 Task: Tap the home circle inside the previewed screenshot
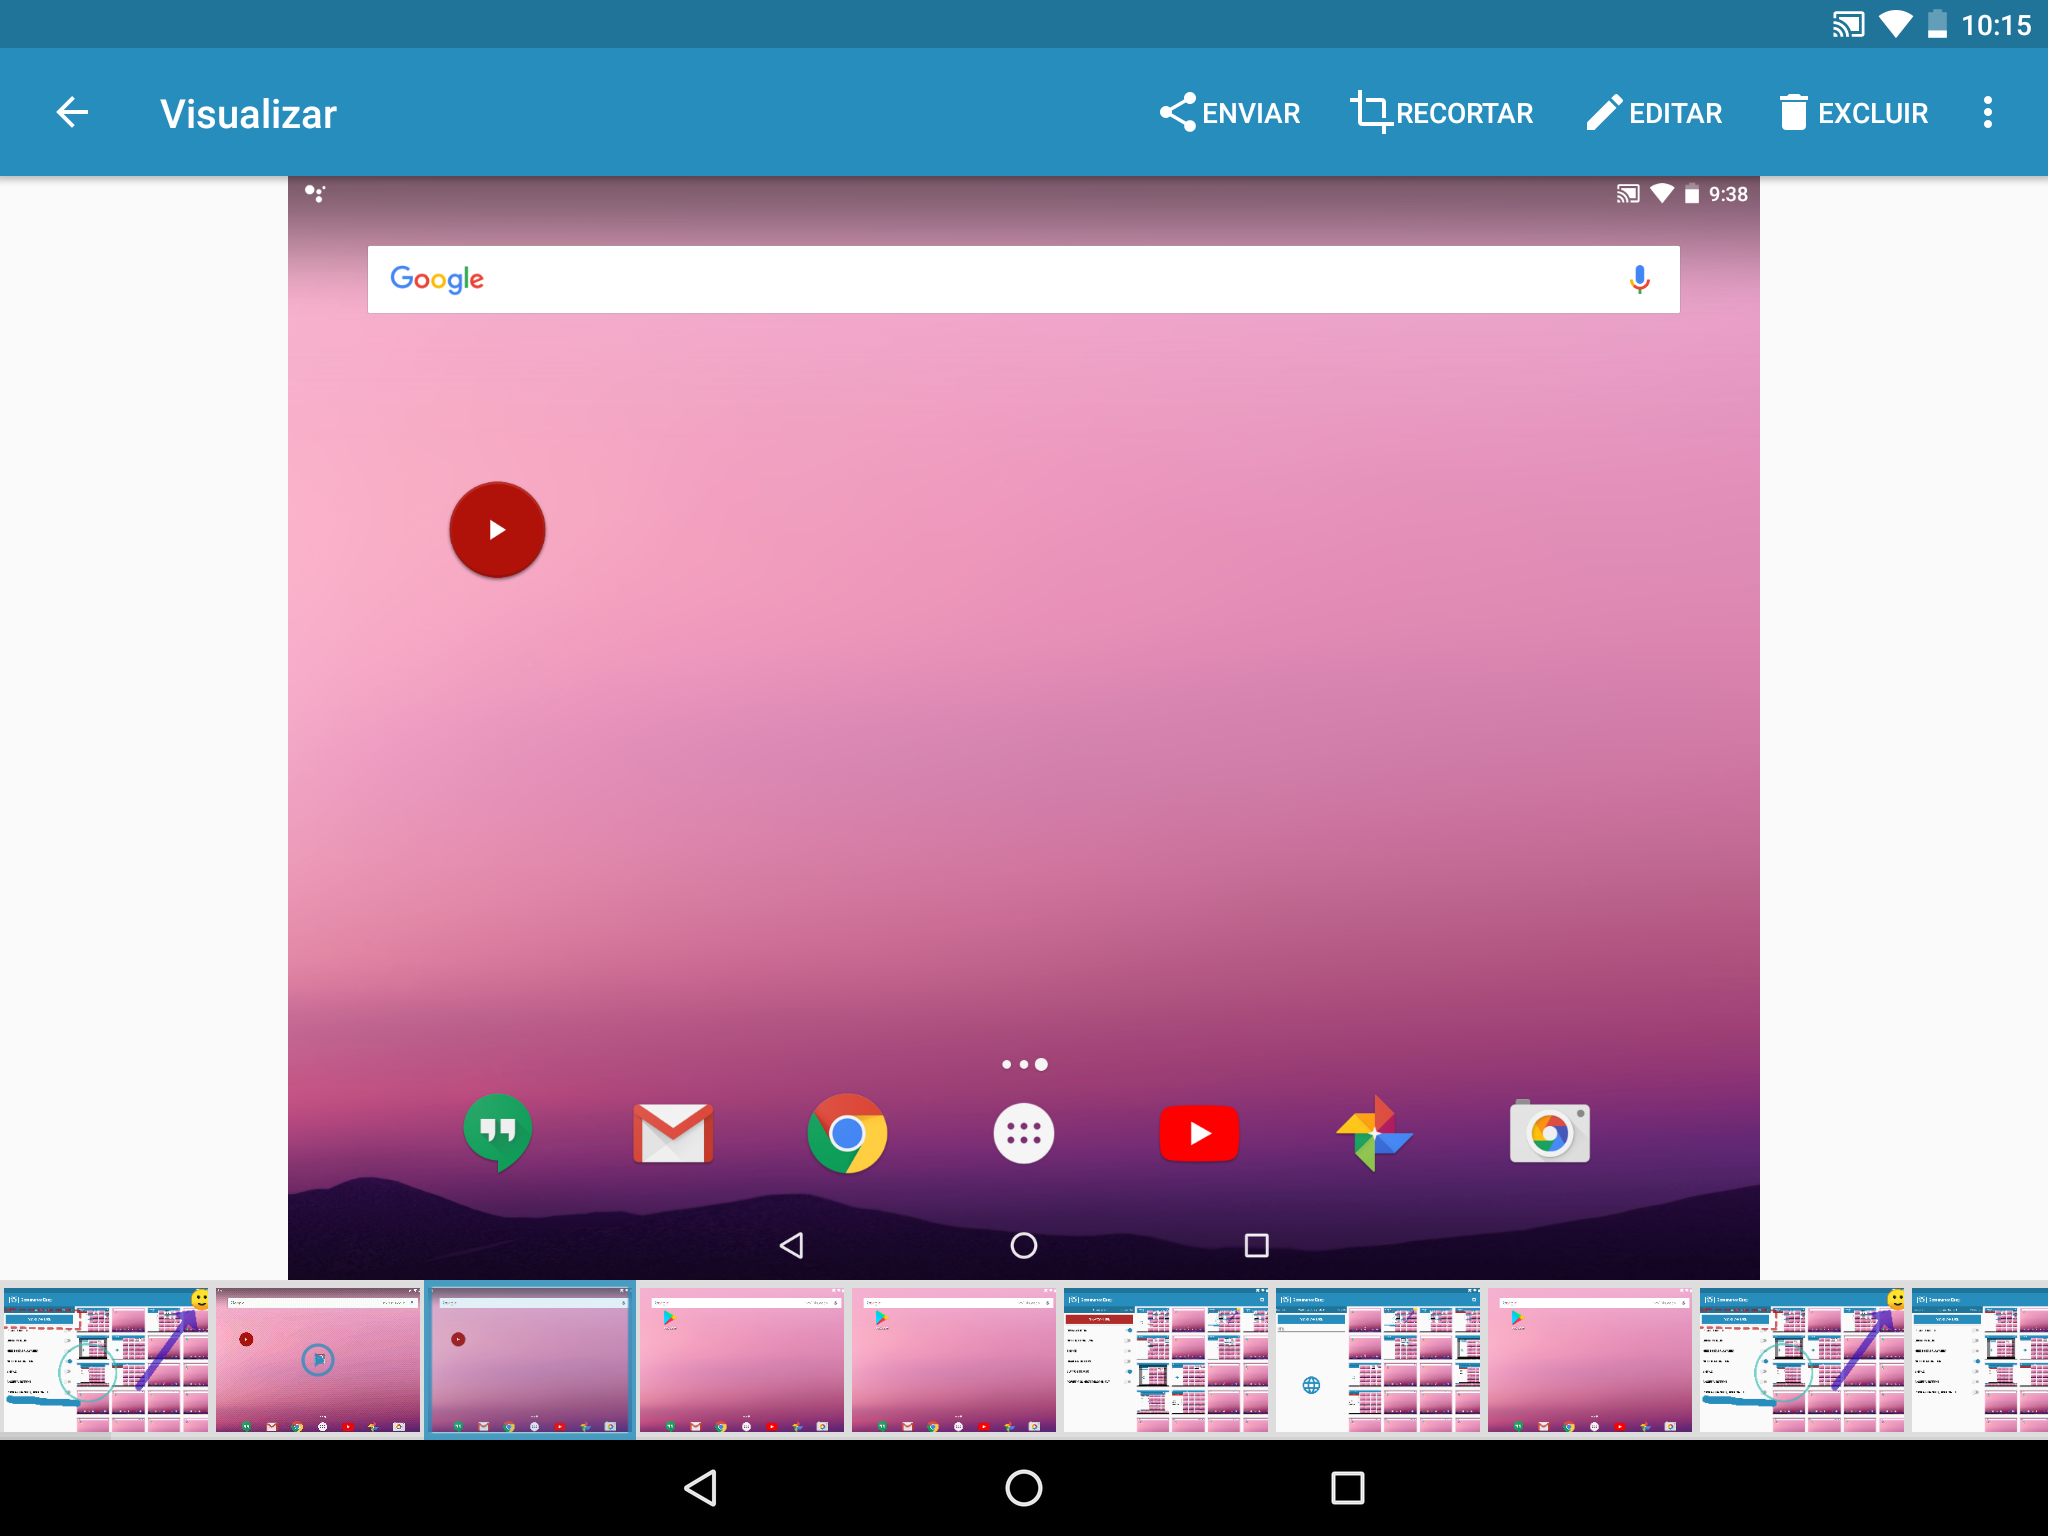(1023, 1245)
